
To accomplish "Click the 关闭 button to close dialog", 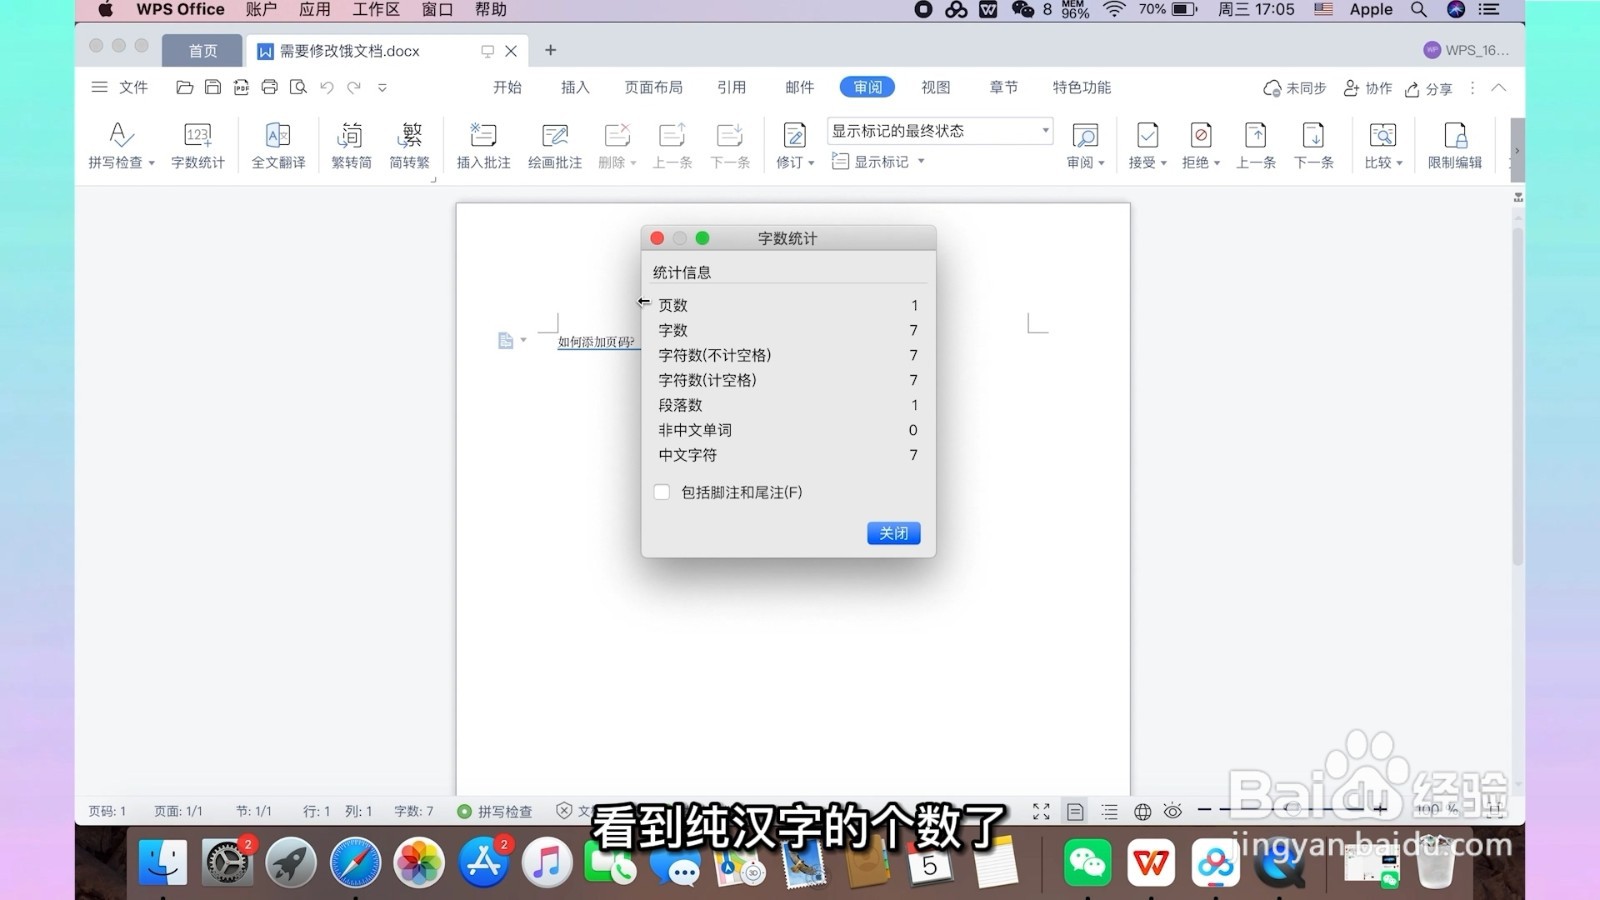I will click(x=892, y=533).
